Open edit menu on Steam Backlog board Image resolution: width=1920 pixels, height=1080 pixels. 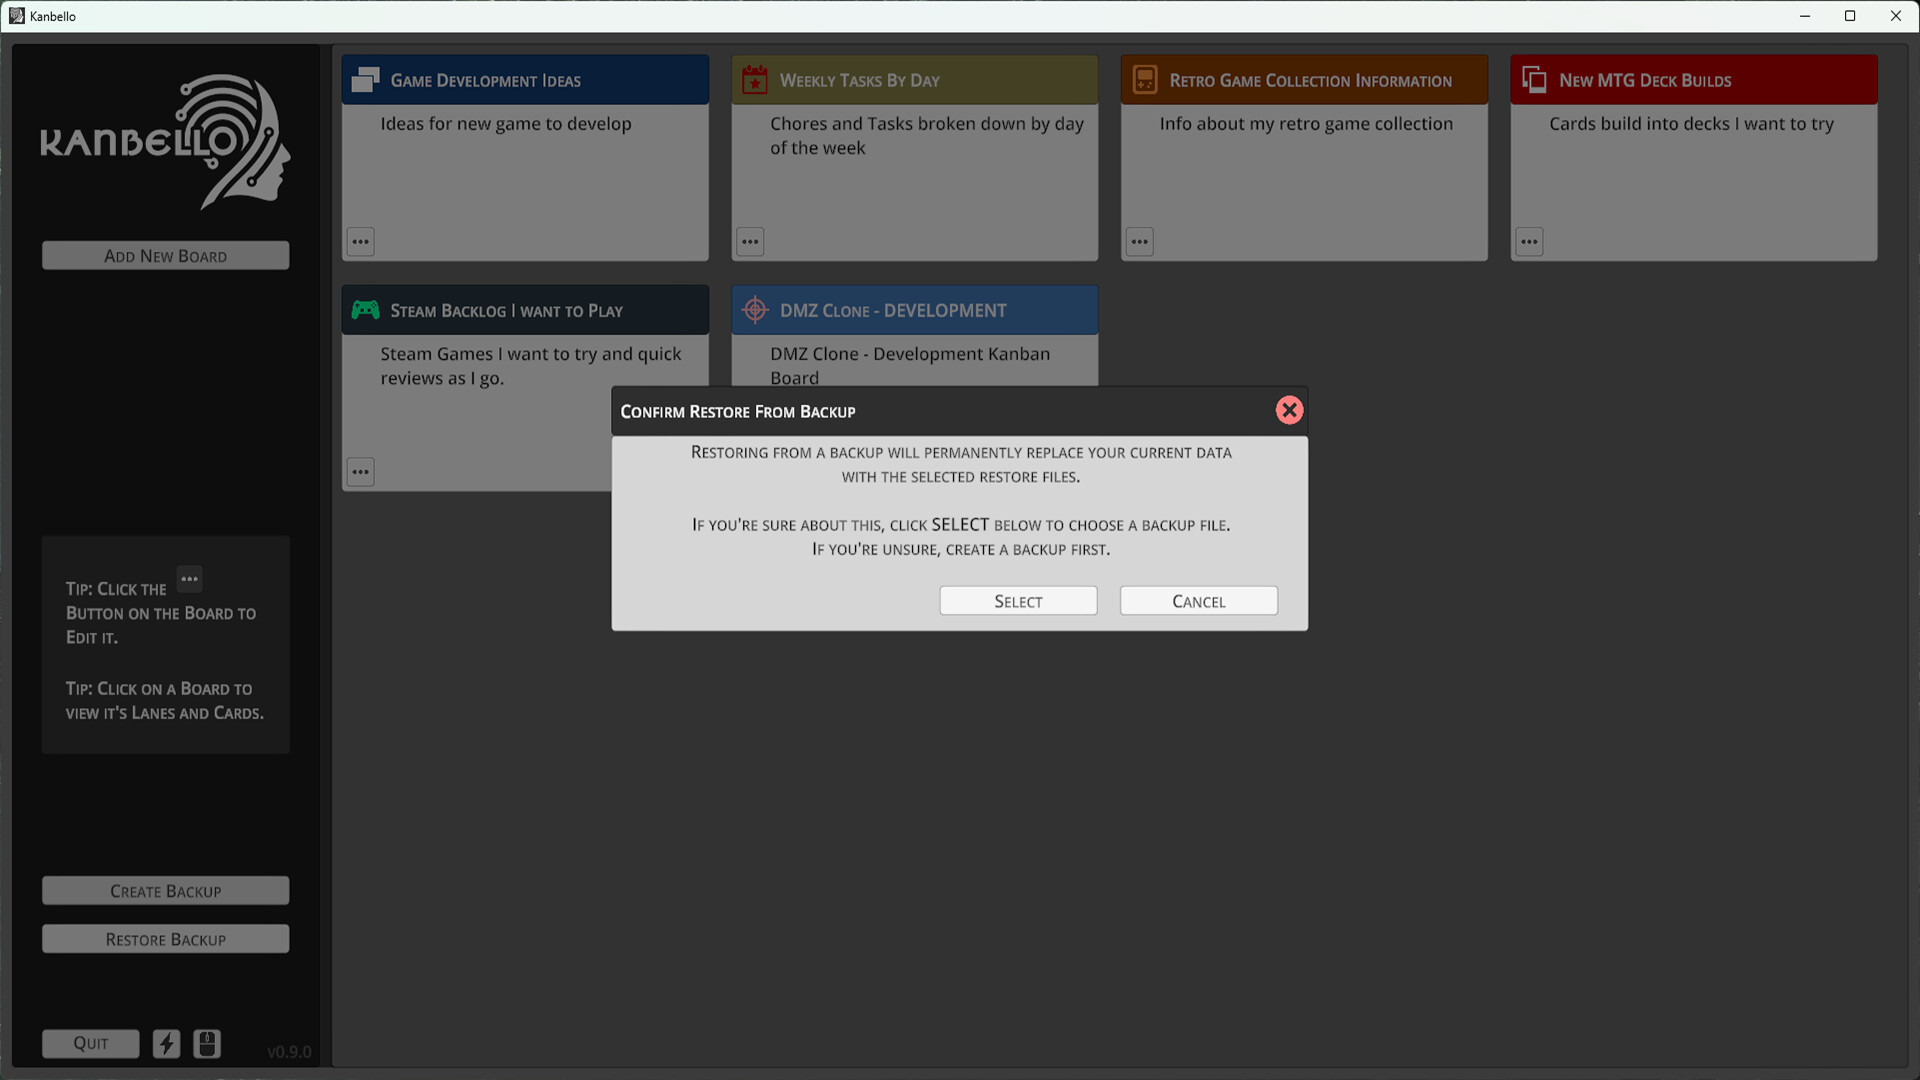360,471
